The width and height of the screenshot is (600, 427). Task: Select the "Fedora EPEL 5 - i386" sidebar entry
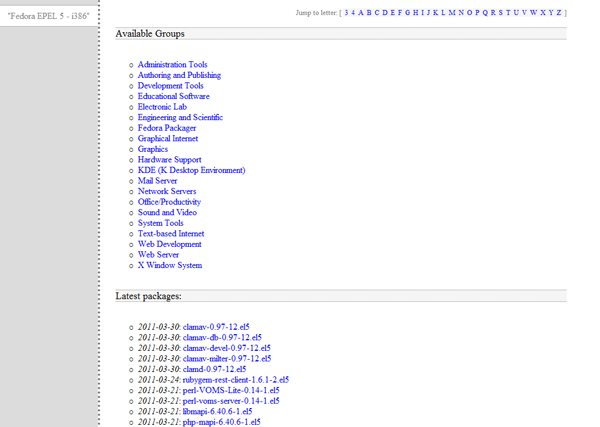49,16
